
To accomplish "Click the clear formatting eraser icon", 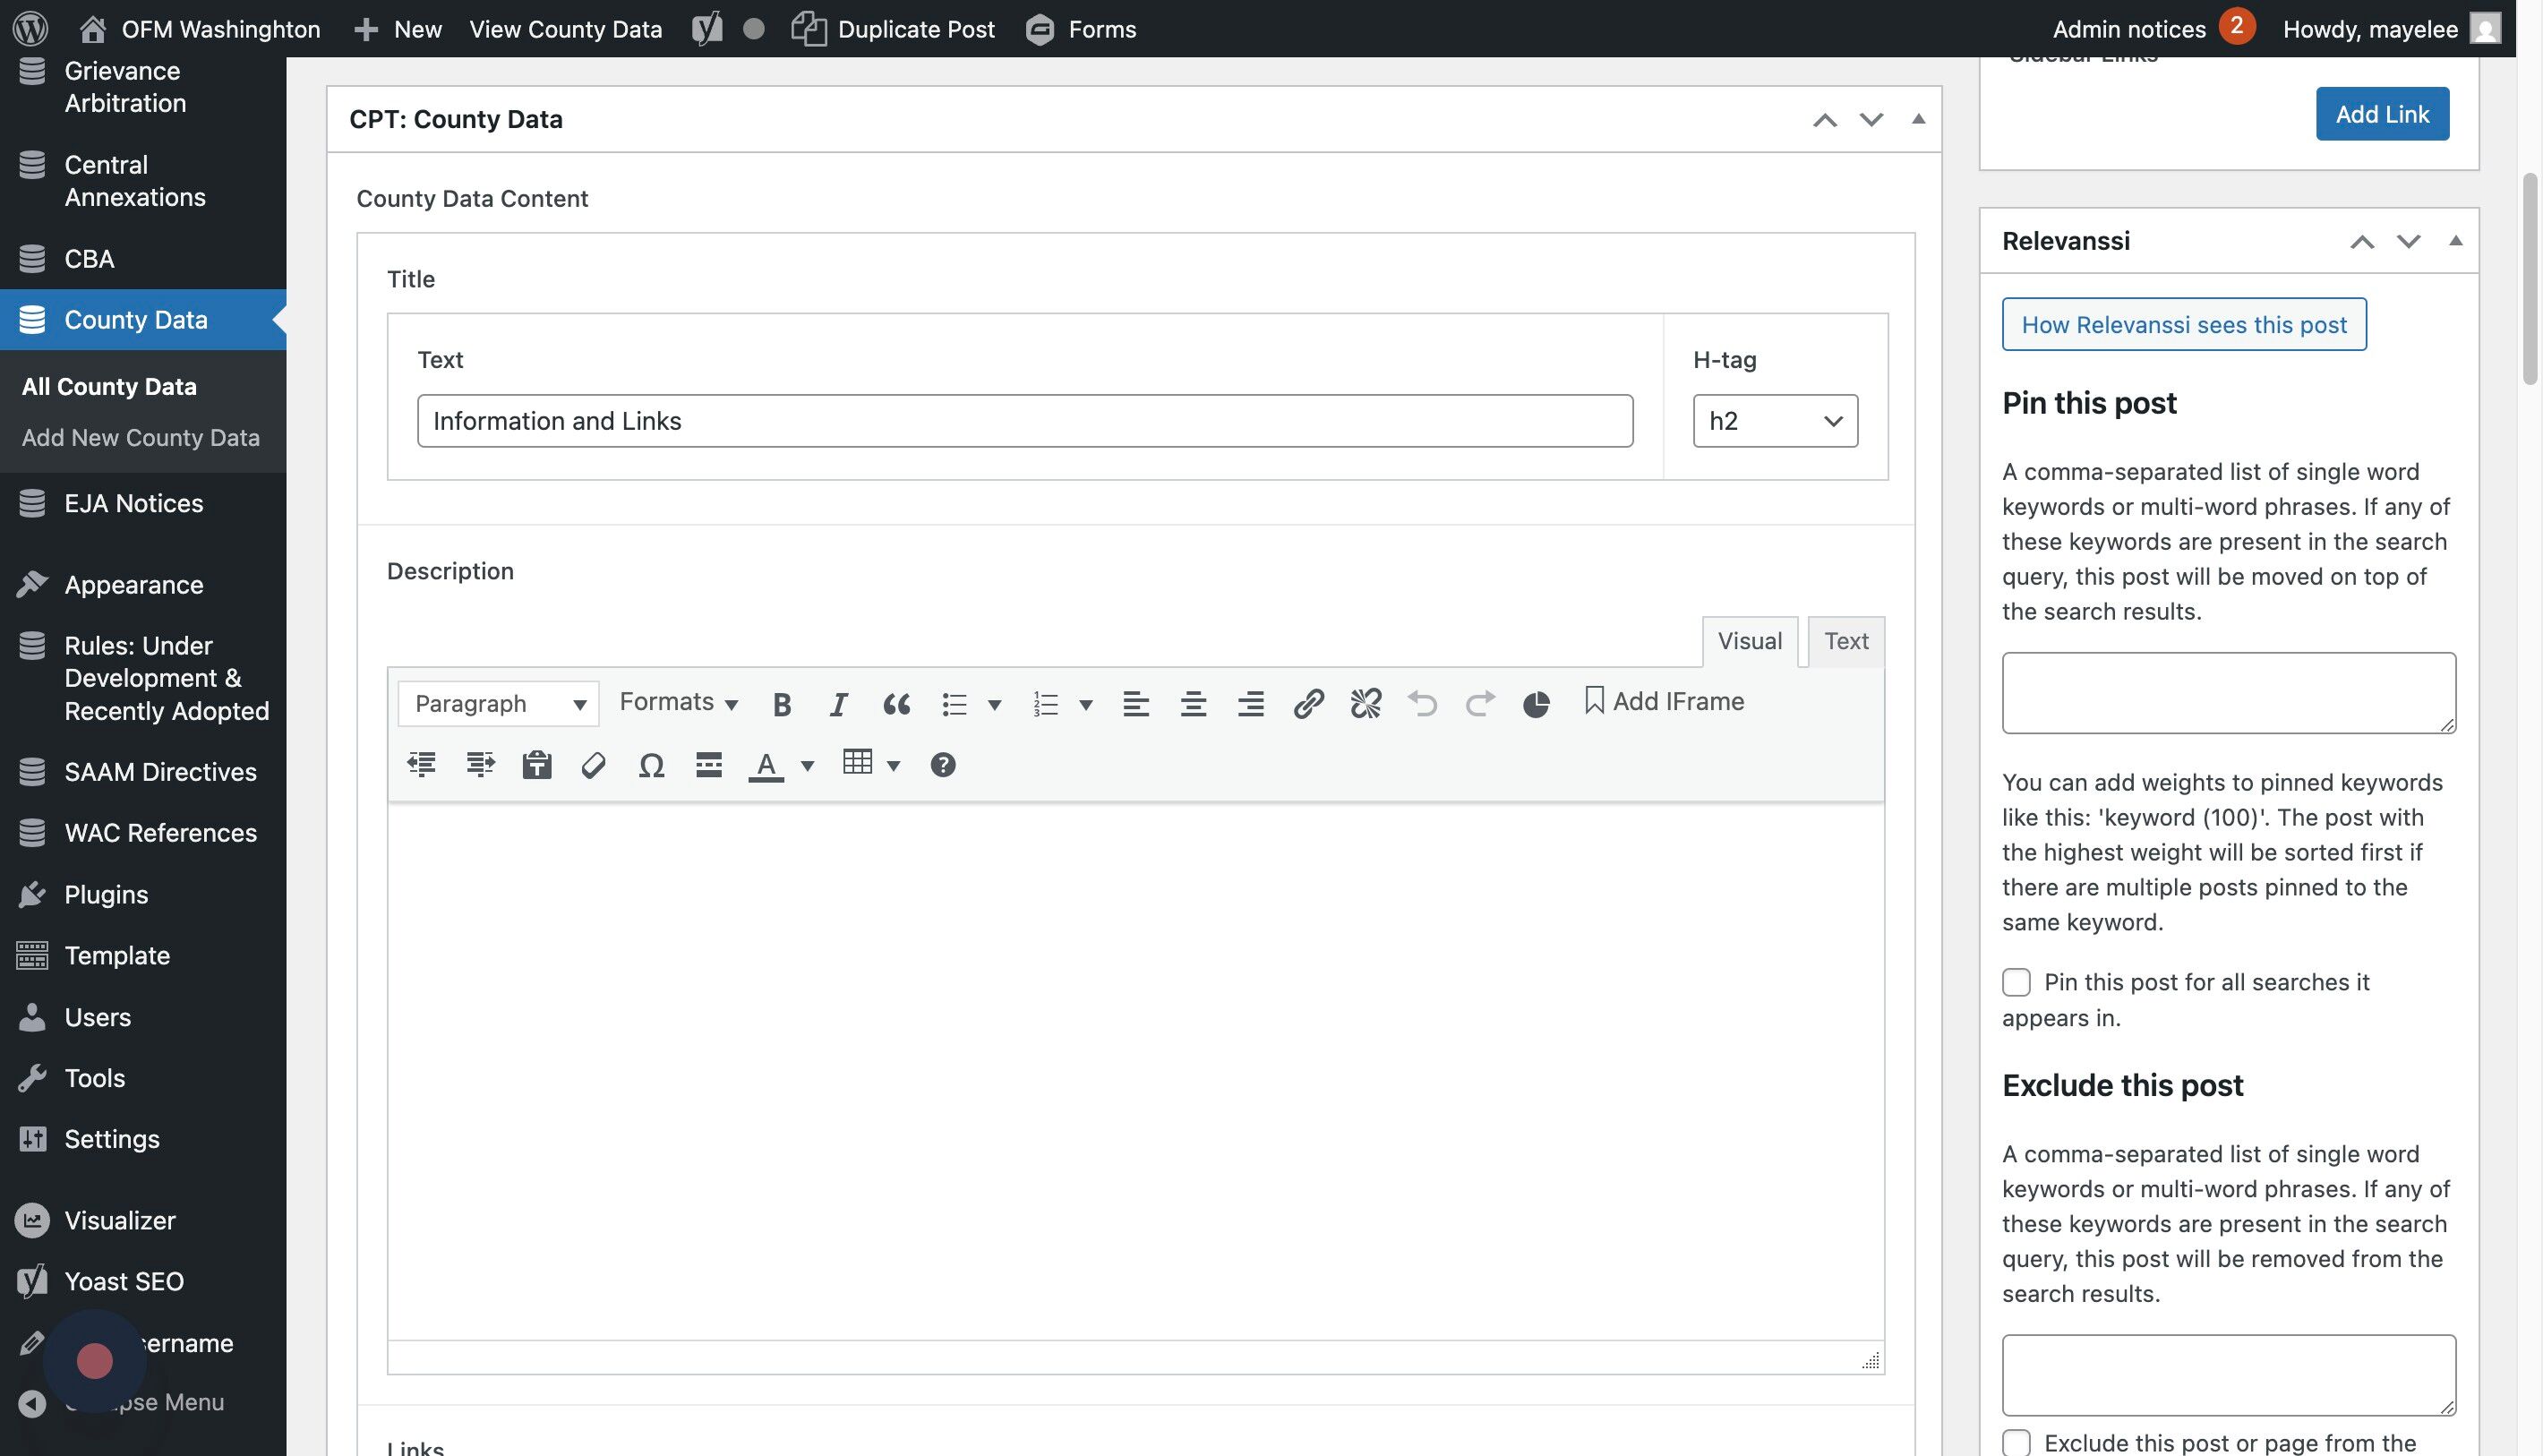I will coord(593,766).
